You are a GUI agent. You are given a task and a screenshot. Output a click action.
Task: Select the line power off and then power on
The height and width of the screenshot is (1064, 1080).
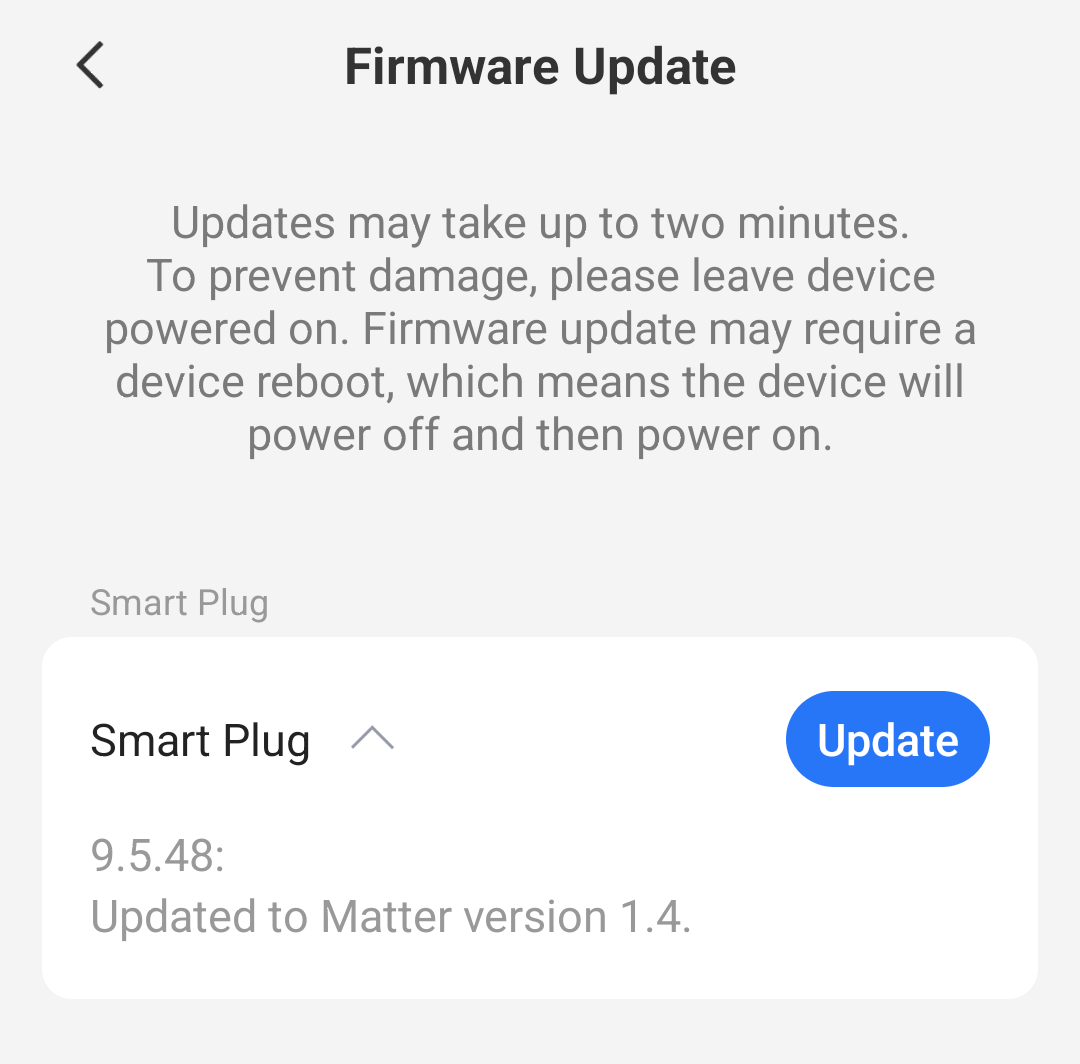(x=540, y=435)
